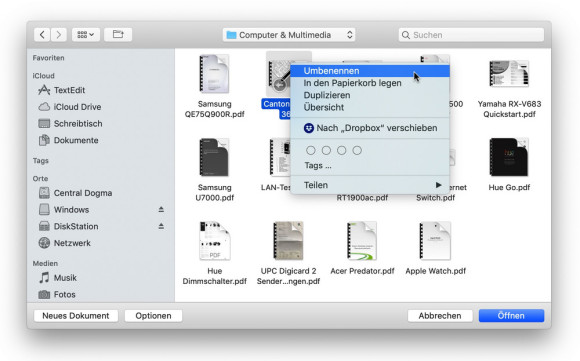This screenshot has height=361, width=580.
Task: Choose Übersicht from context menu
Action: (x=370, y=108)
